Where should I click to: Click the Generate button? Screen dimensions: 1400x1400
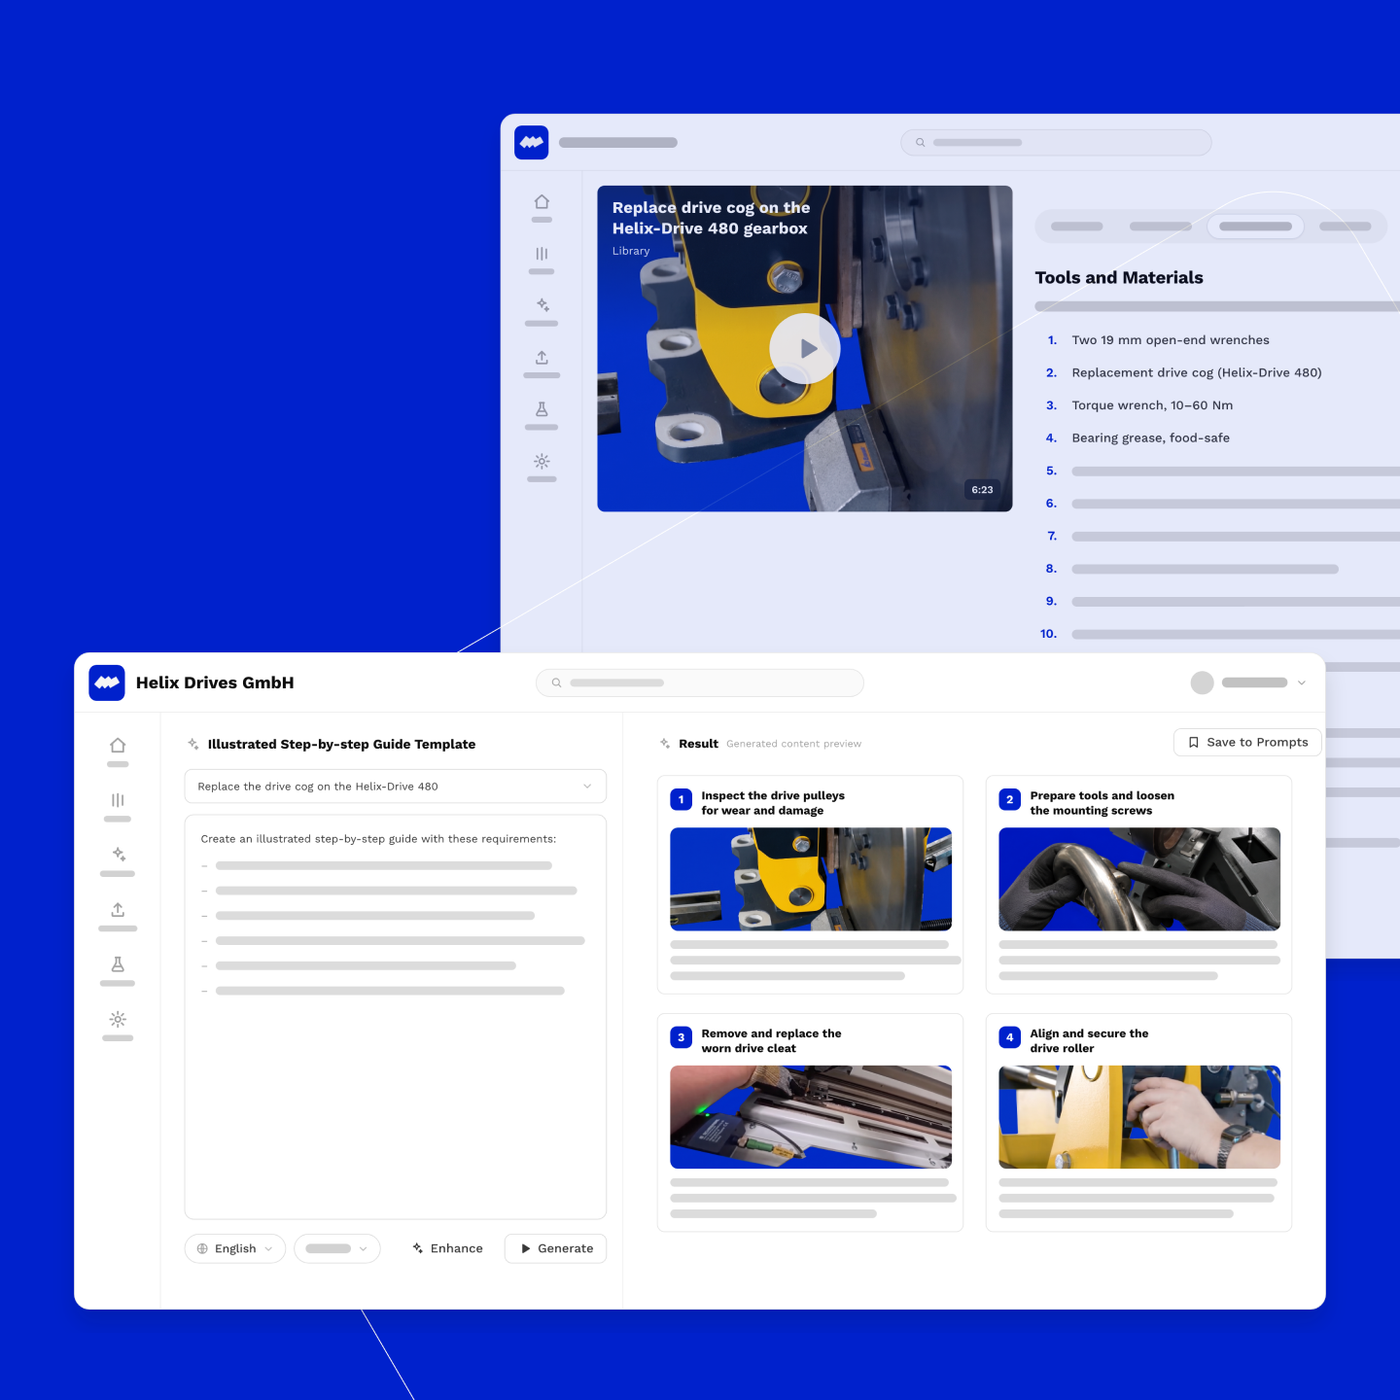pyautogui.click(x=556, y=1248)
